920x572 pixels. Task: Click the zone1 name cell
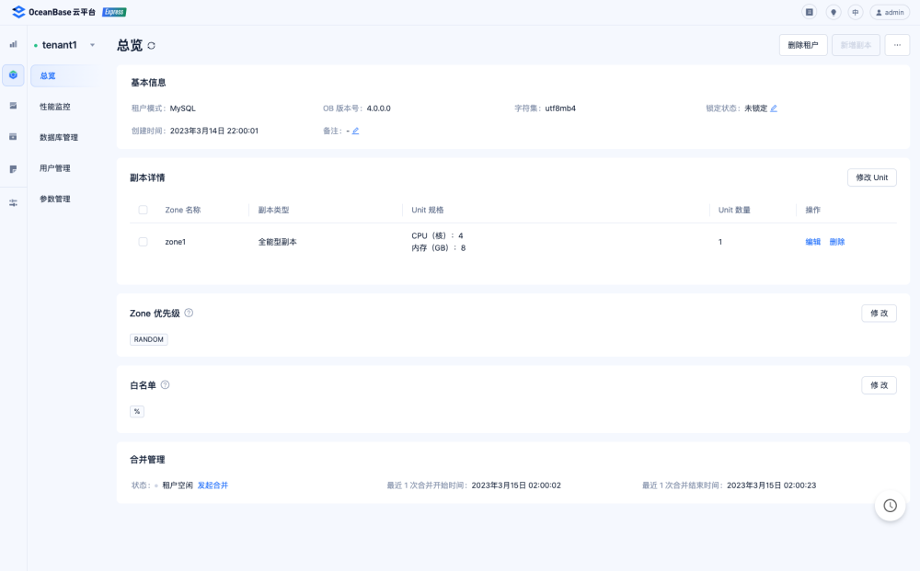[175, 242]
